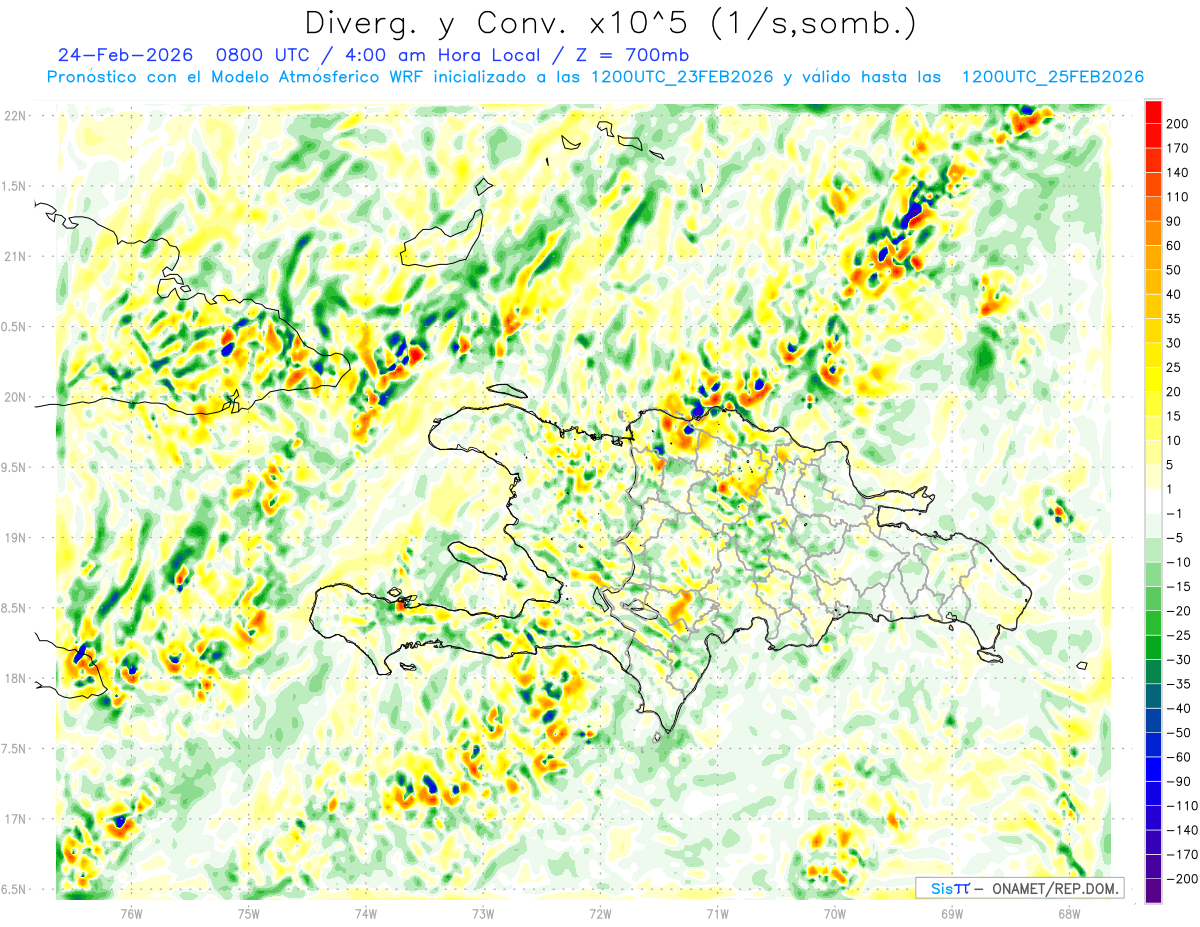This screenshot has height=927, width=1200.
Task: Click the '-140' legend value
Action: click(x=1181, y=830)
